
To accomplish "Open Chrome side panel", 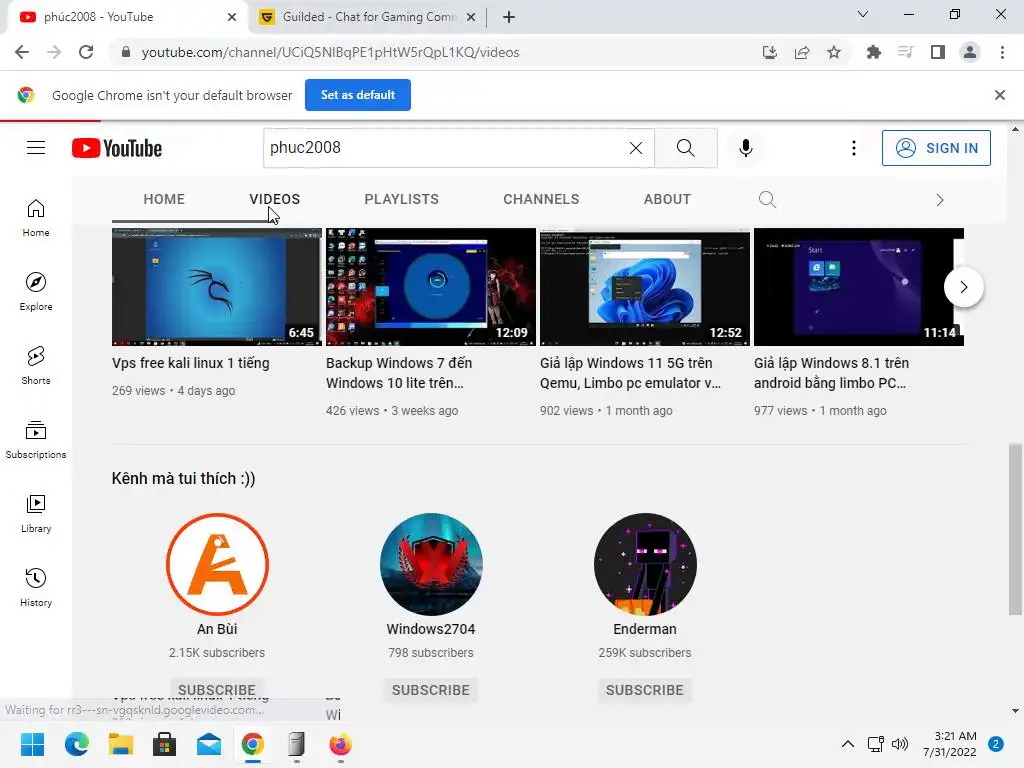I will click(938, 52).
